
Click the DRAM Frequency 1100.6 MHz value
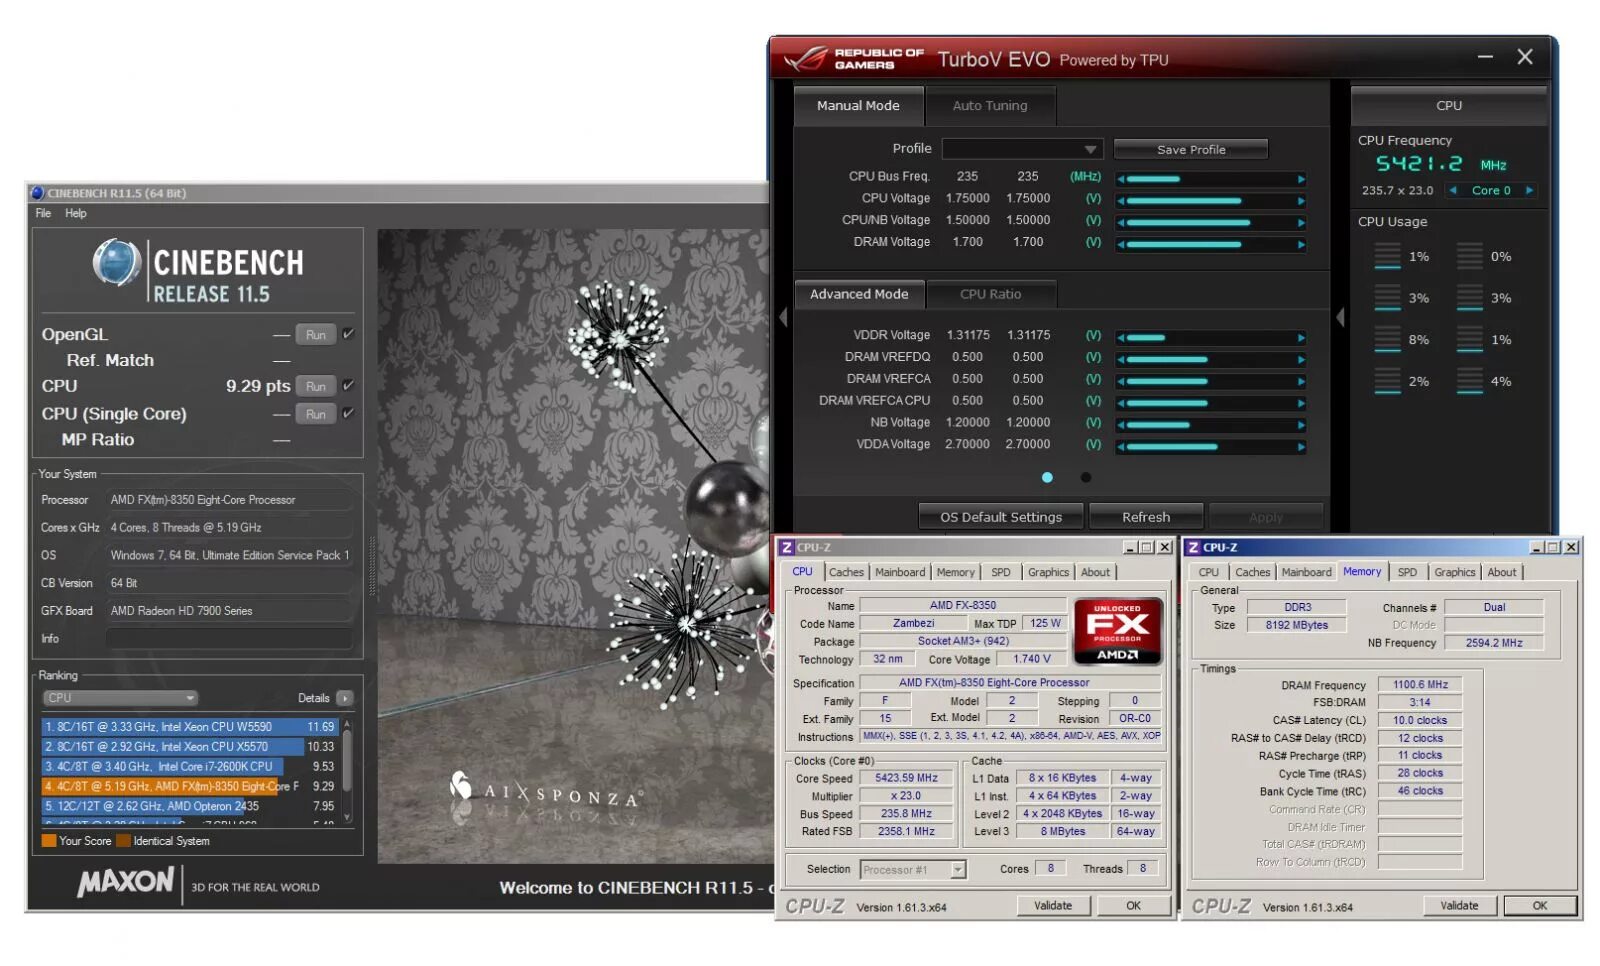pyautogui.click(x=1420, y=685)
